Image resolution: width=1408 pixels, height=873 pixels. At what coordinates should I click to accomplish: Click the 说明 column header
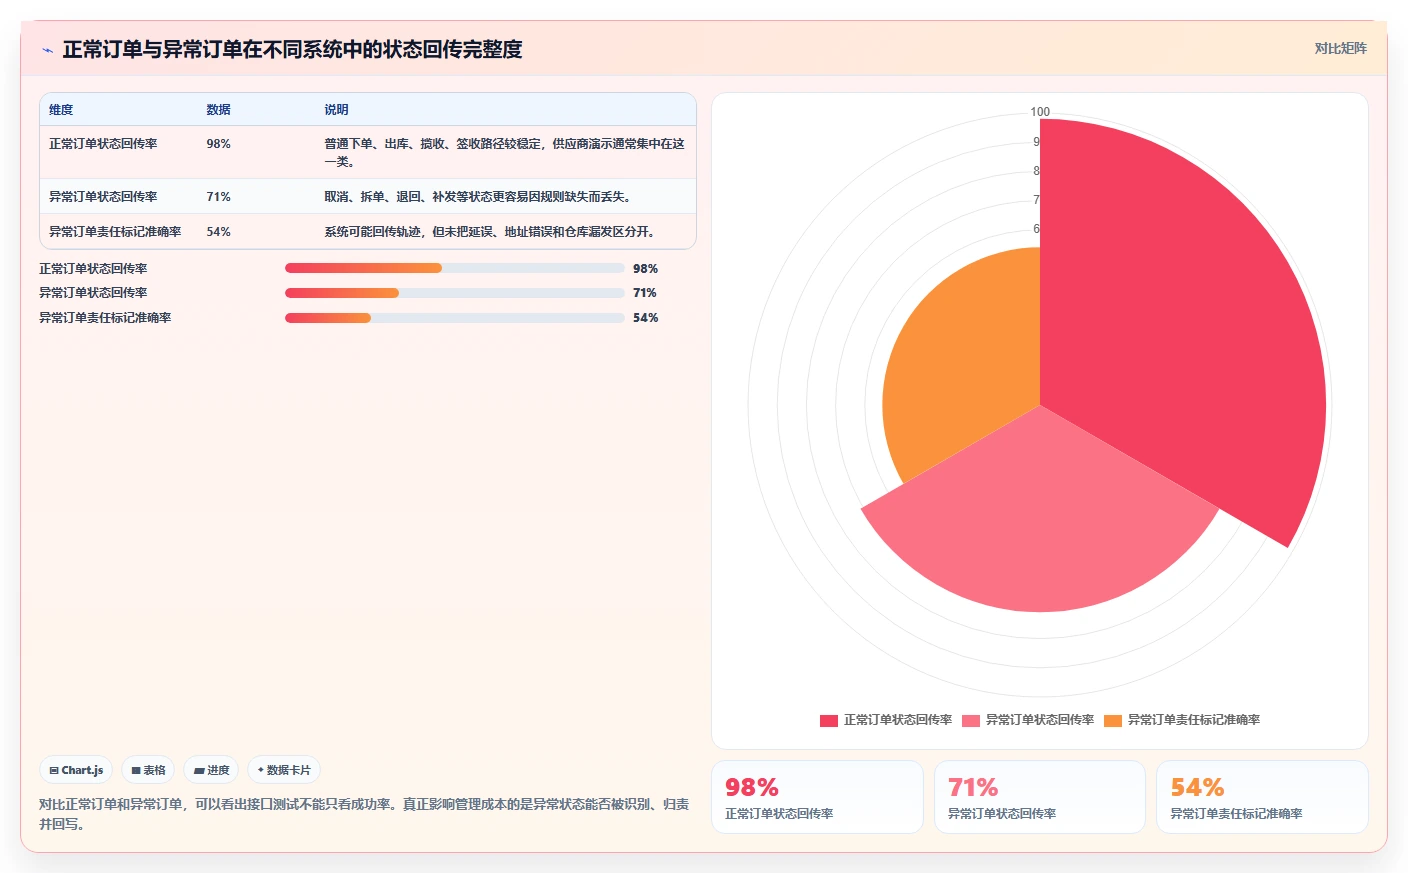click(x=336, y=110)
